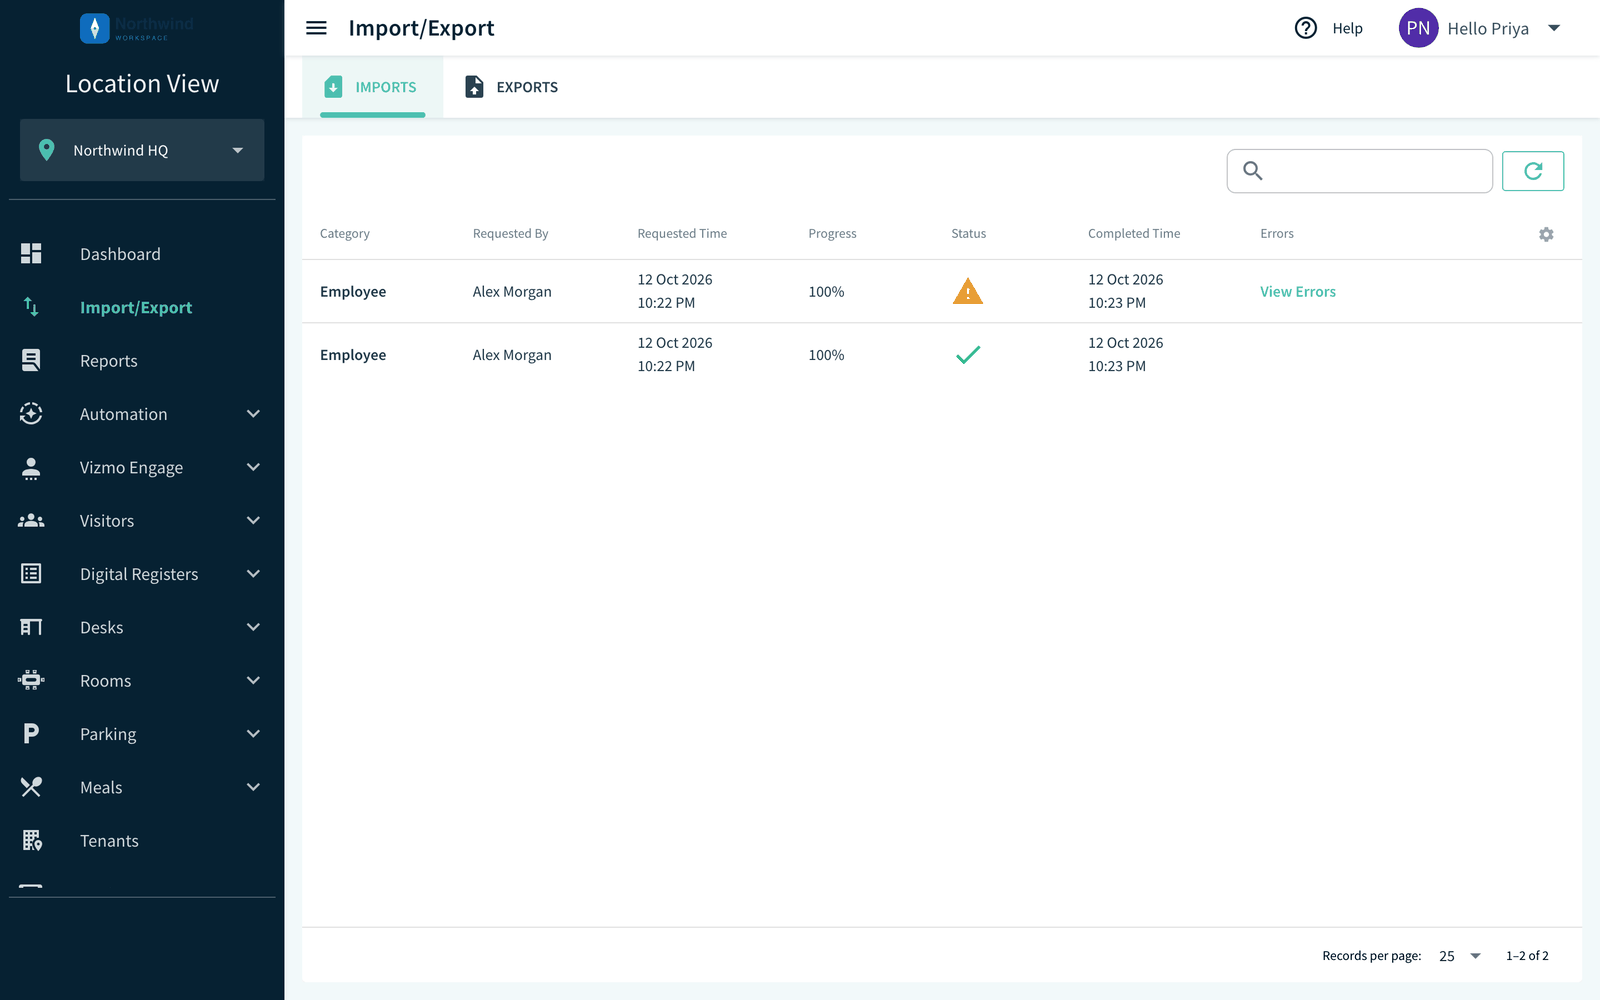This screenshot has height=1000, width=1600.
Task: Expand the Vizmo Engage chevron
Action: coord(253,467)
